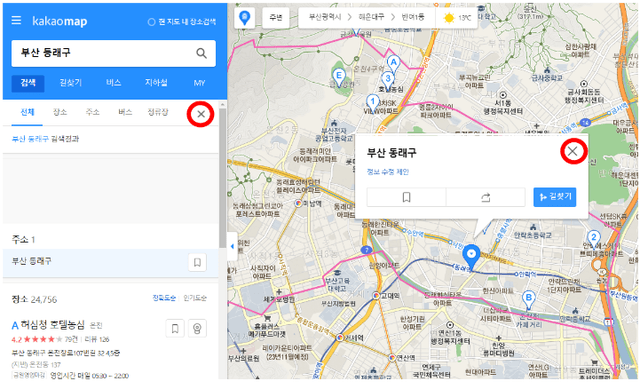640x383 pixels.
Task: Click the 부산 동래구 search result link
Action: [31, 139]
